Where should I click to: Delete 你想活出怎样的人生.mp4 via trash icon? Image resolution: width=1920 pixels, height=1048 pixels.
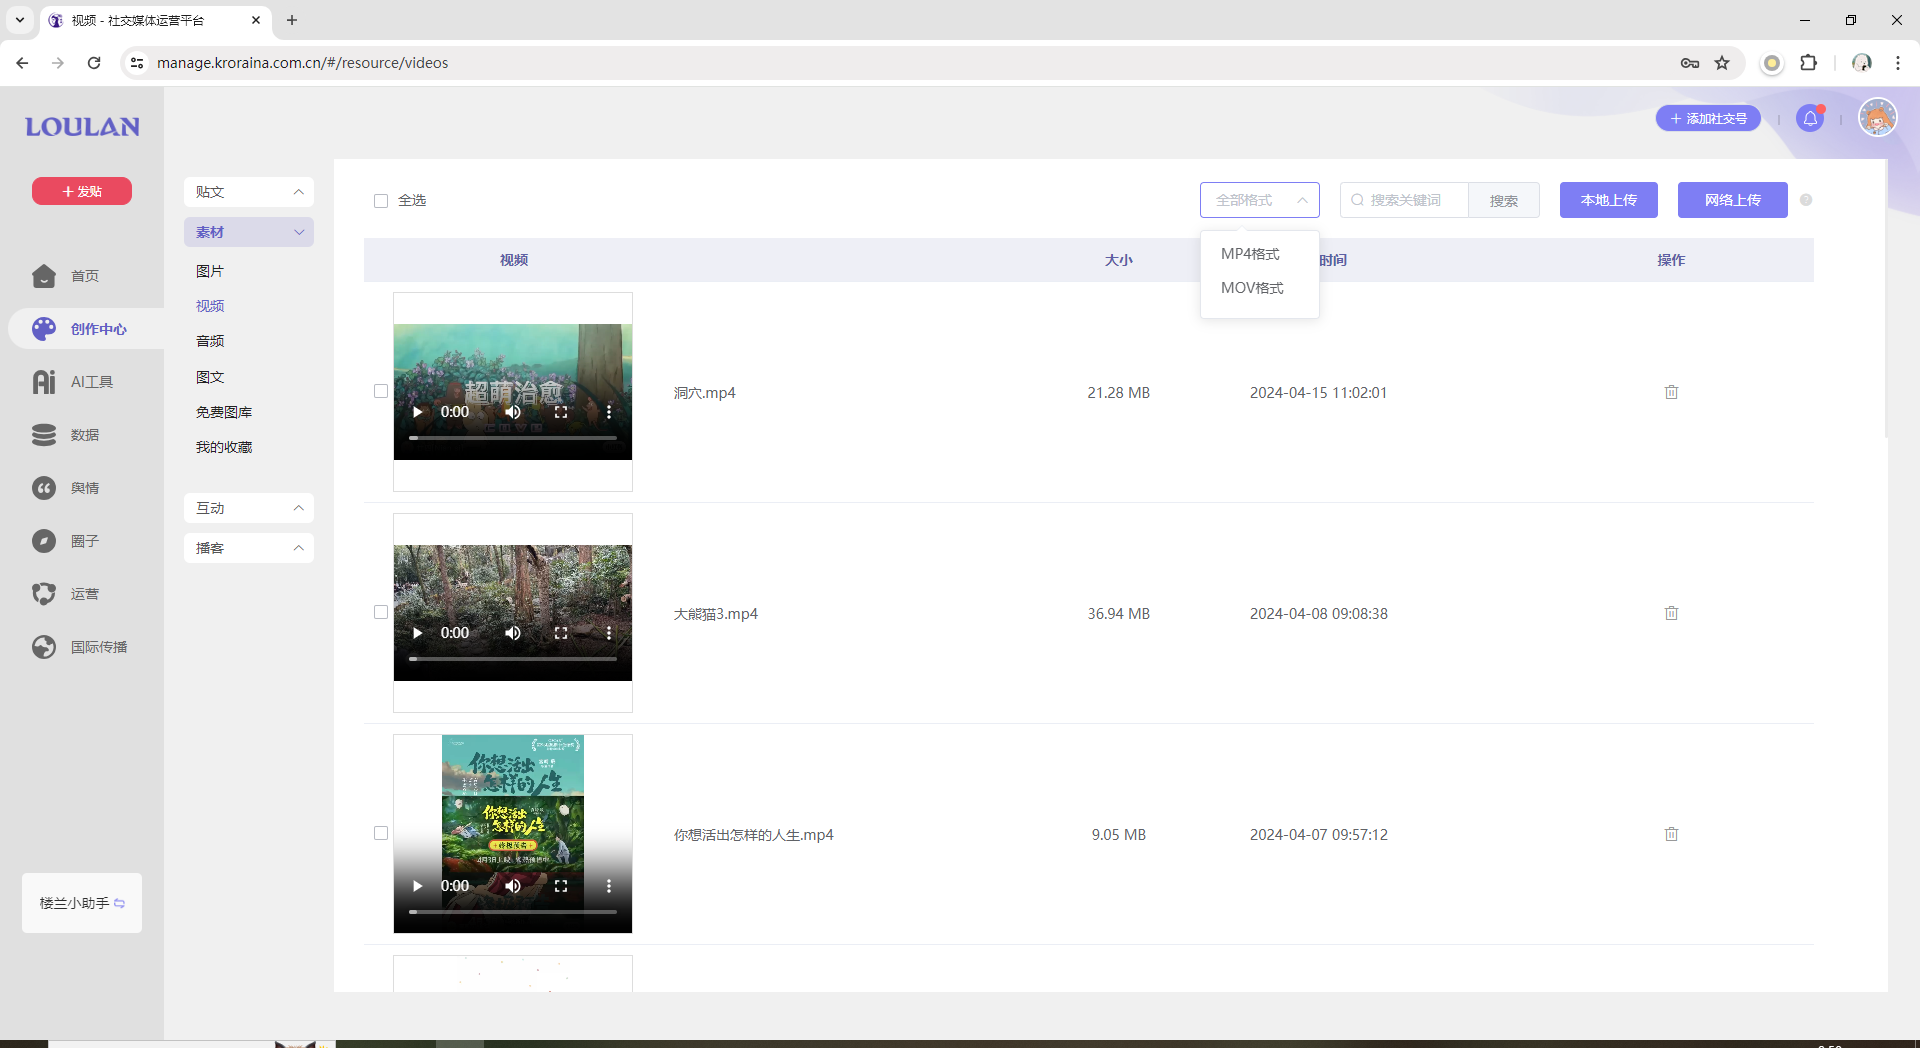click(x=1671, y=834)
